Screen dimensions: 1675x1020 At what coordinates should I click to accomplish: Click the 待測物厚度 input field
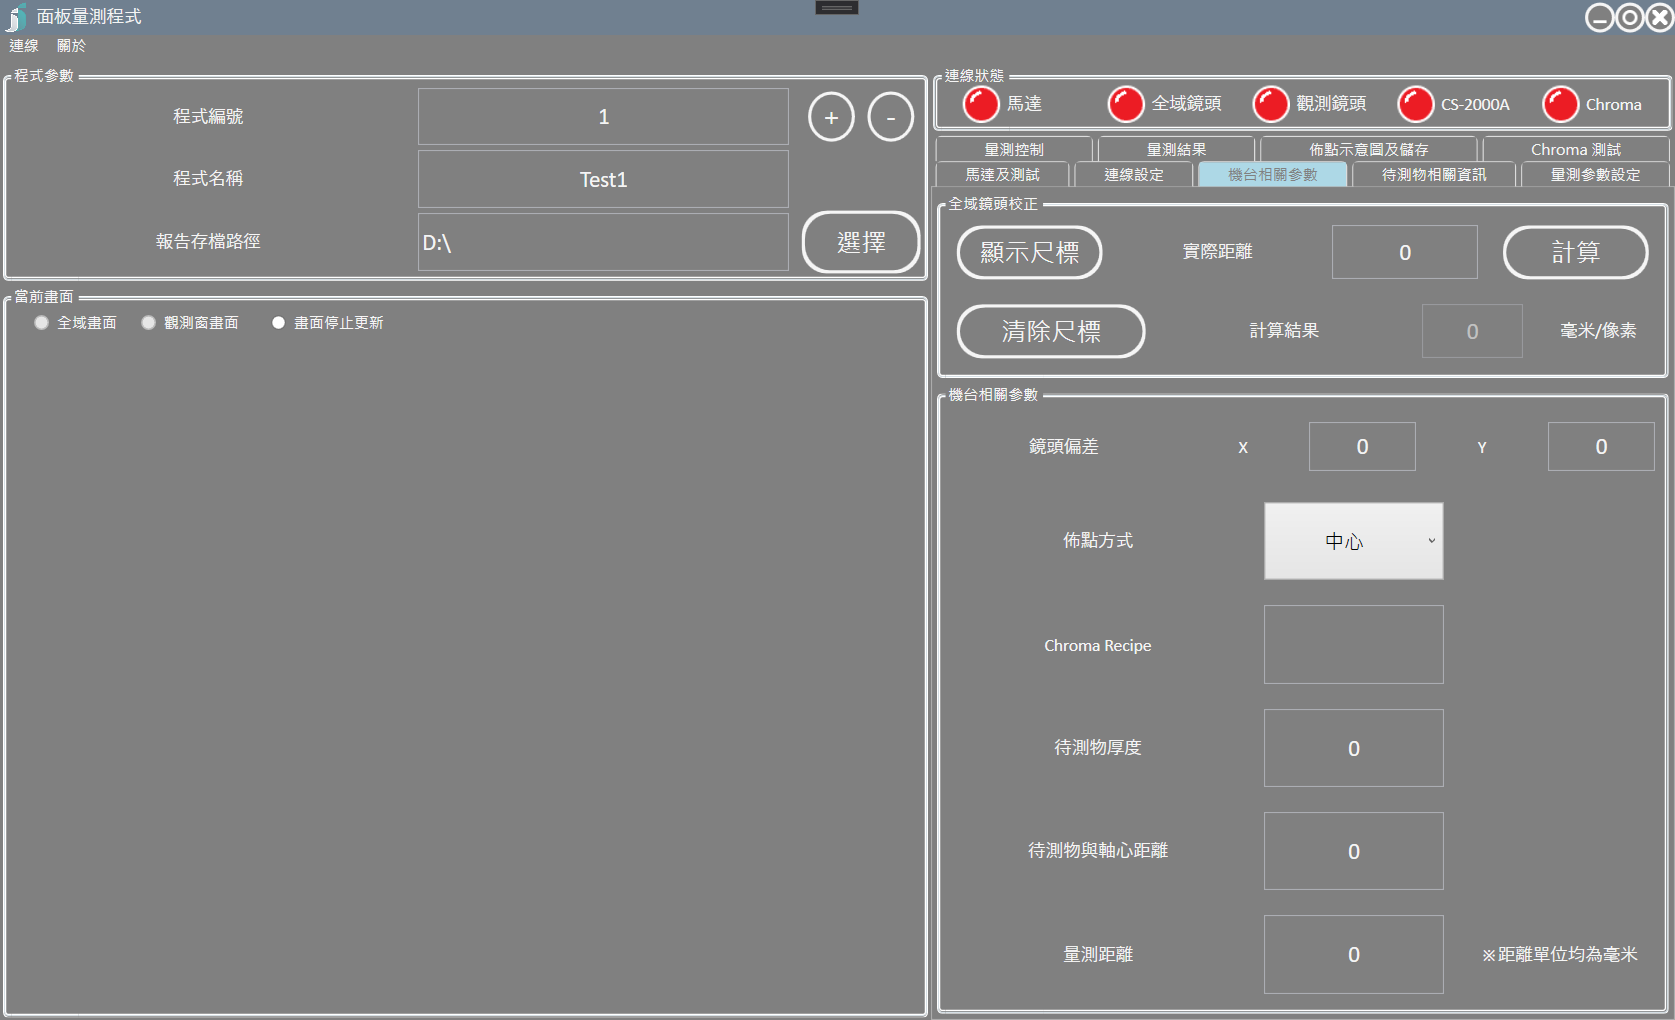click(x=1353, y=748)
